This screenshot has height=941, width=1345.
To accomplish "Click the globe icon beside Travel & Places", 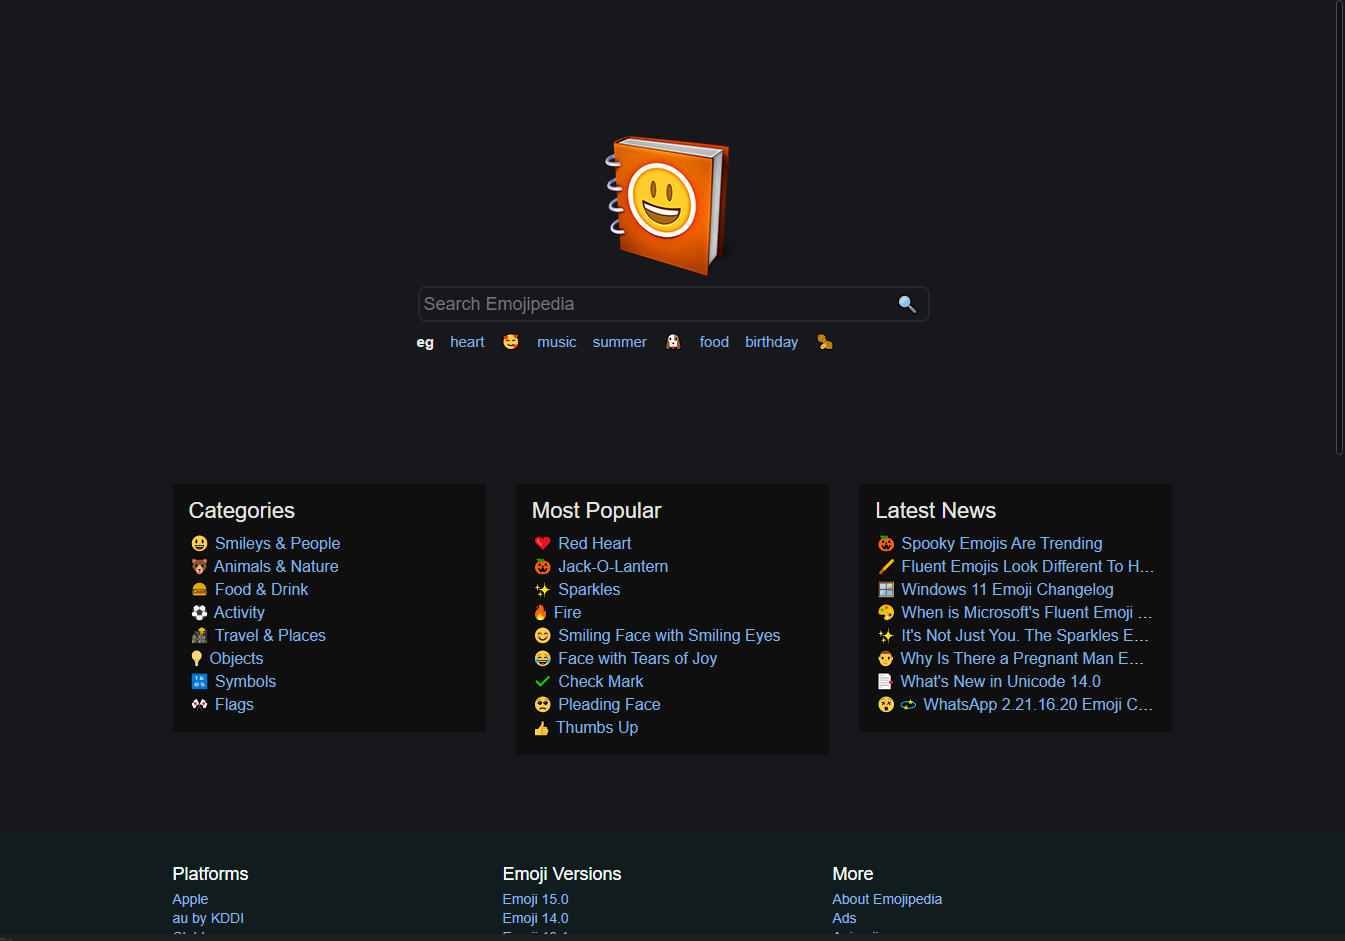I will pos(199,636).
